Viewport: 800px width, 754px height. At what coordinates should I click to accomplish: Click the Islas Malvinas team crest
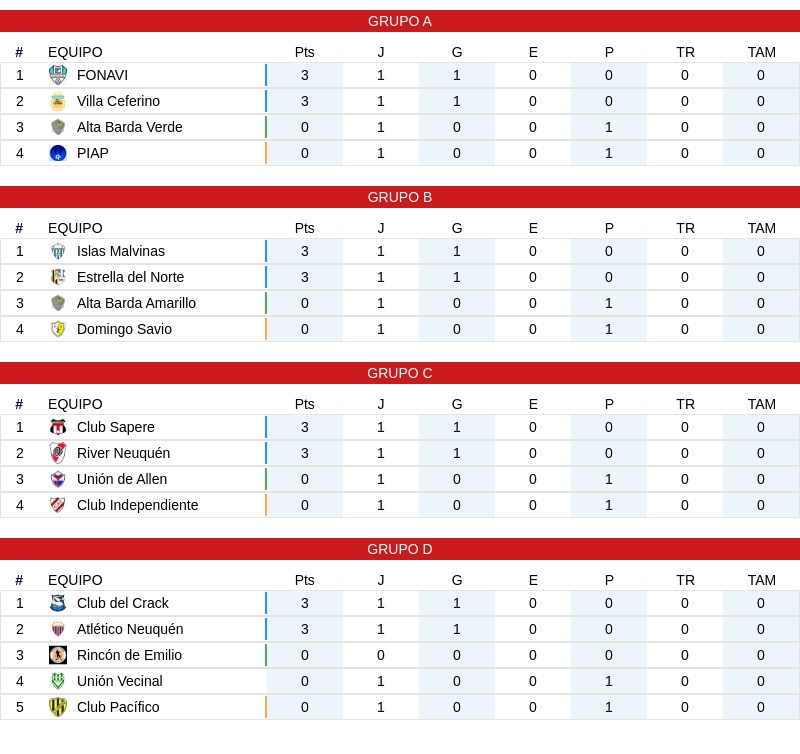(x=58, y=251)
